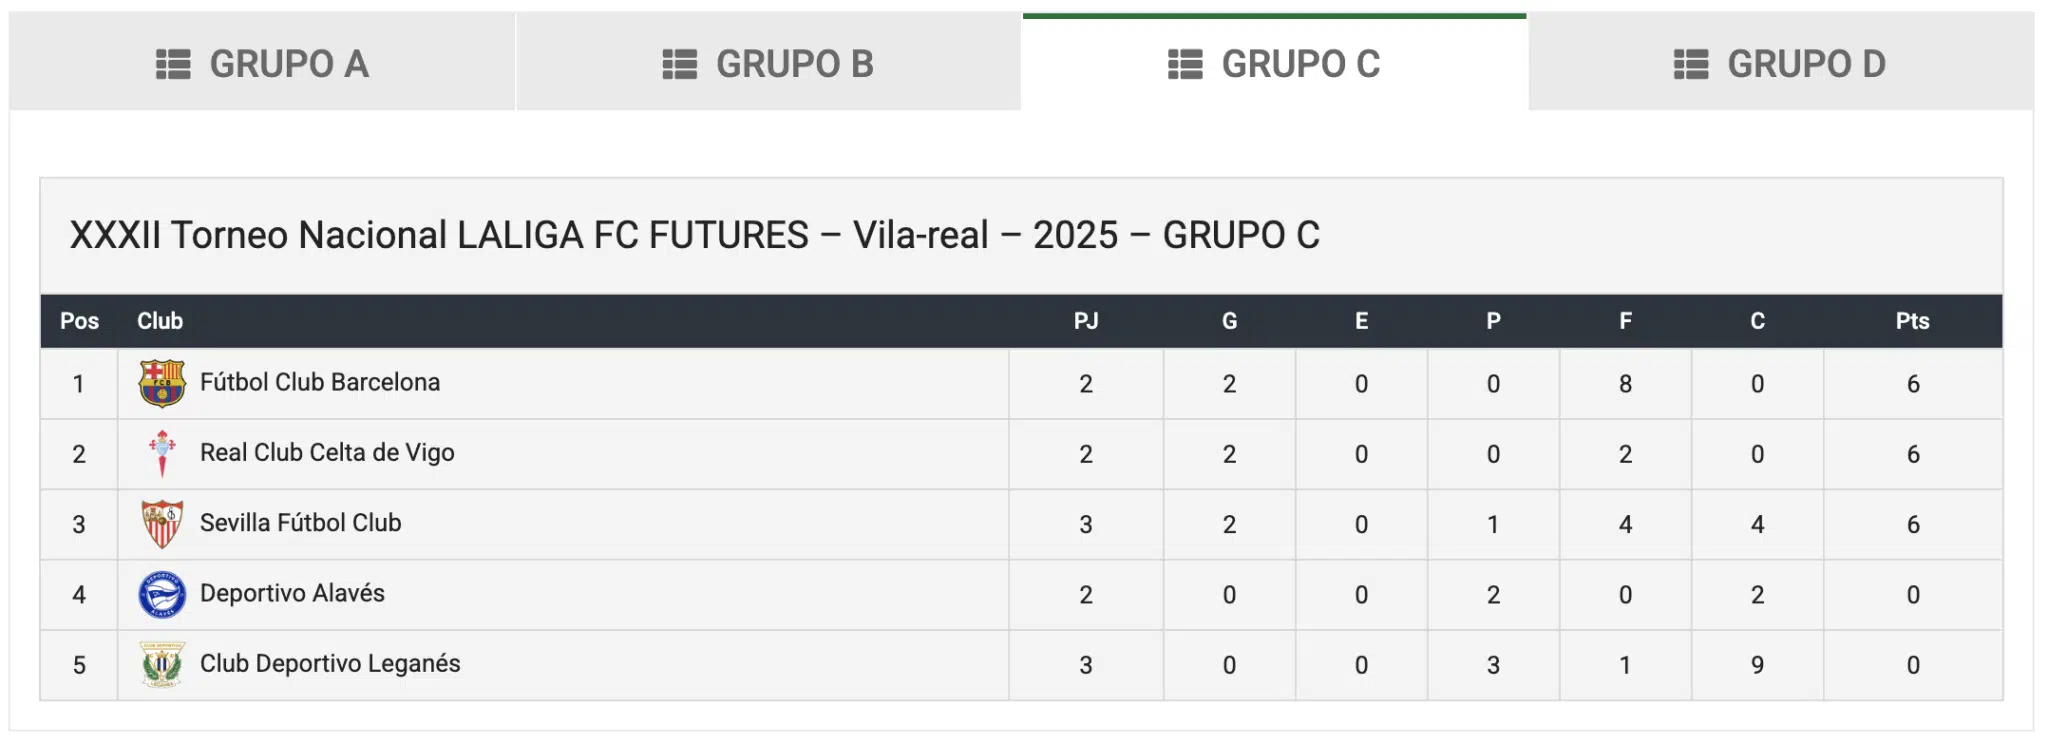The height and width of the screenshot is (745, 2048).
Task: Switch to the GRUPO A tab
Action: 263,62
